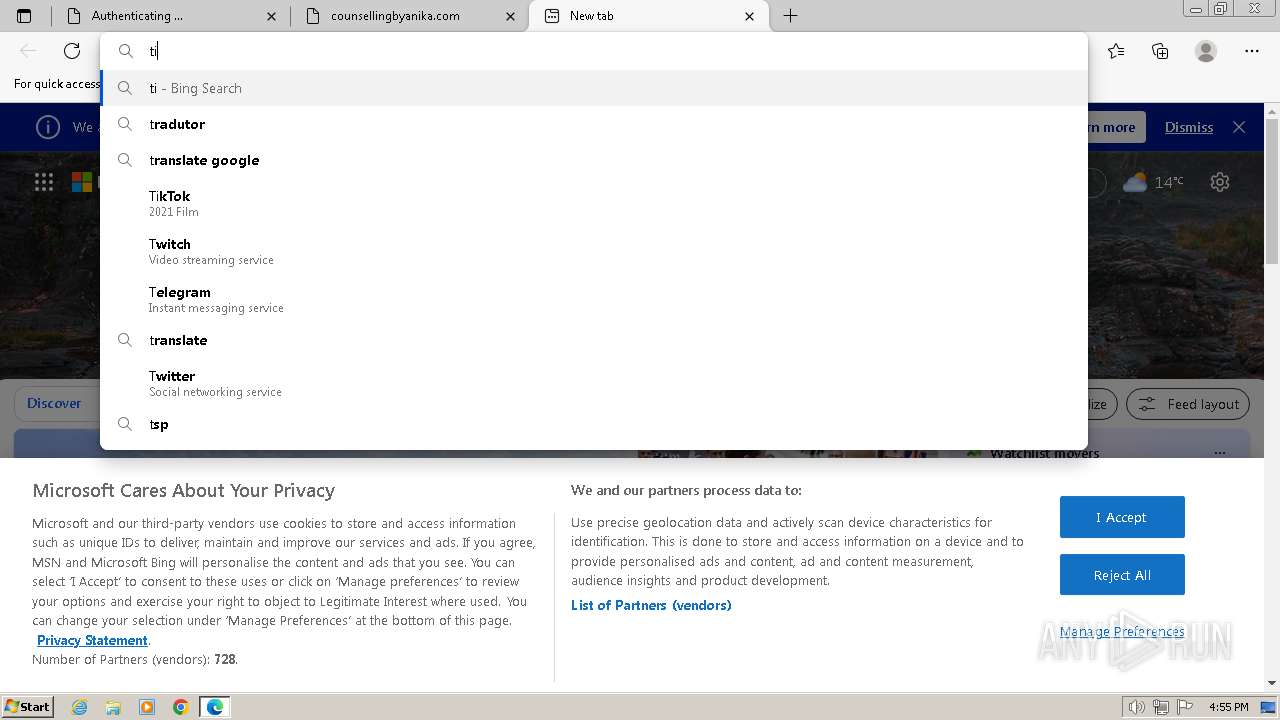Screen dimensions: 1280x720
Task: Pick the TikTok 2021 Film suggestion
Action: (594, 203)
